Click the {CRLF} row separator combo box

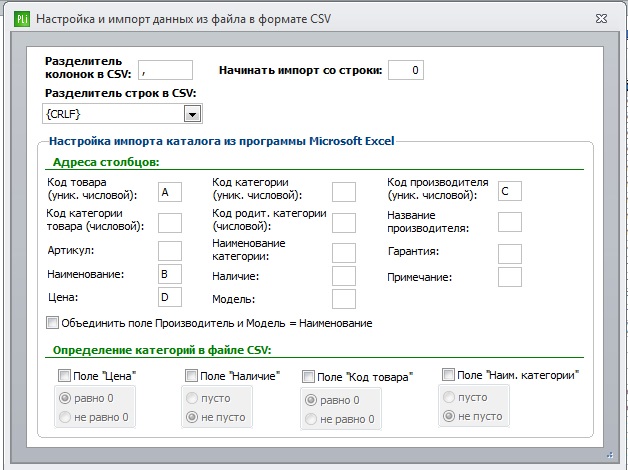122,114
